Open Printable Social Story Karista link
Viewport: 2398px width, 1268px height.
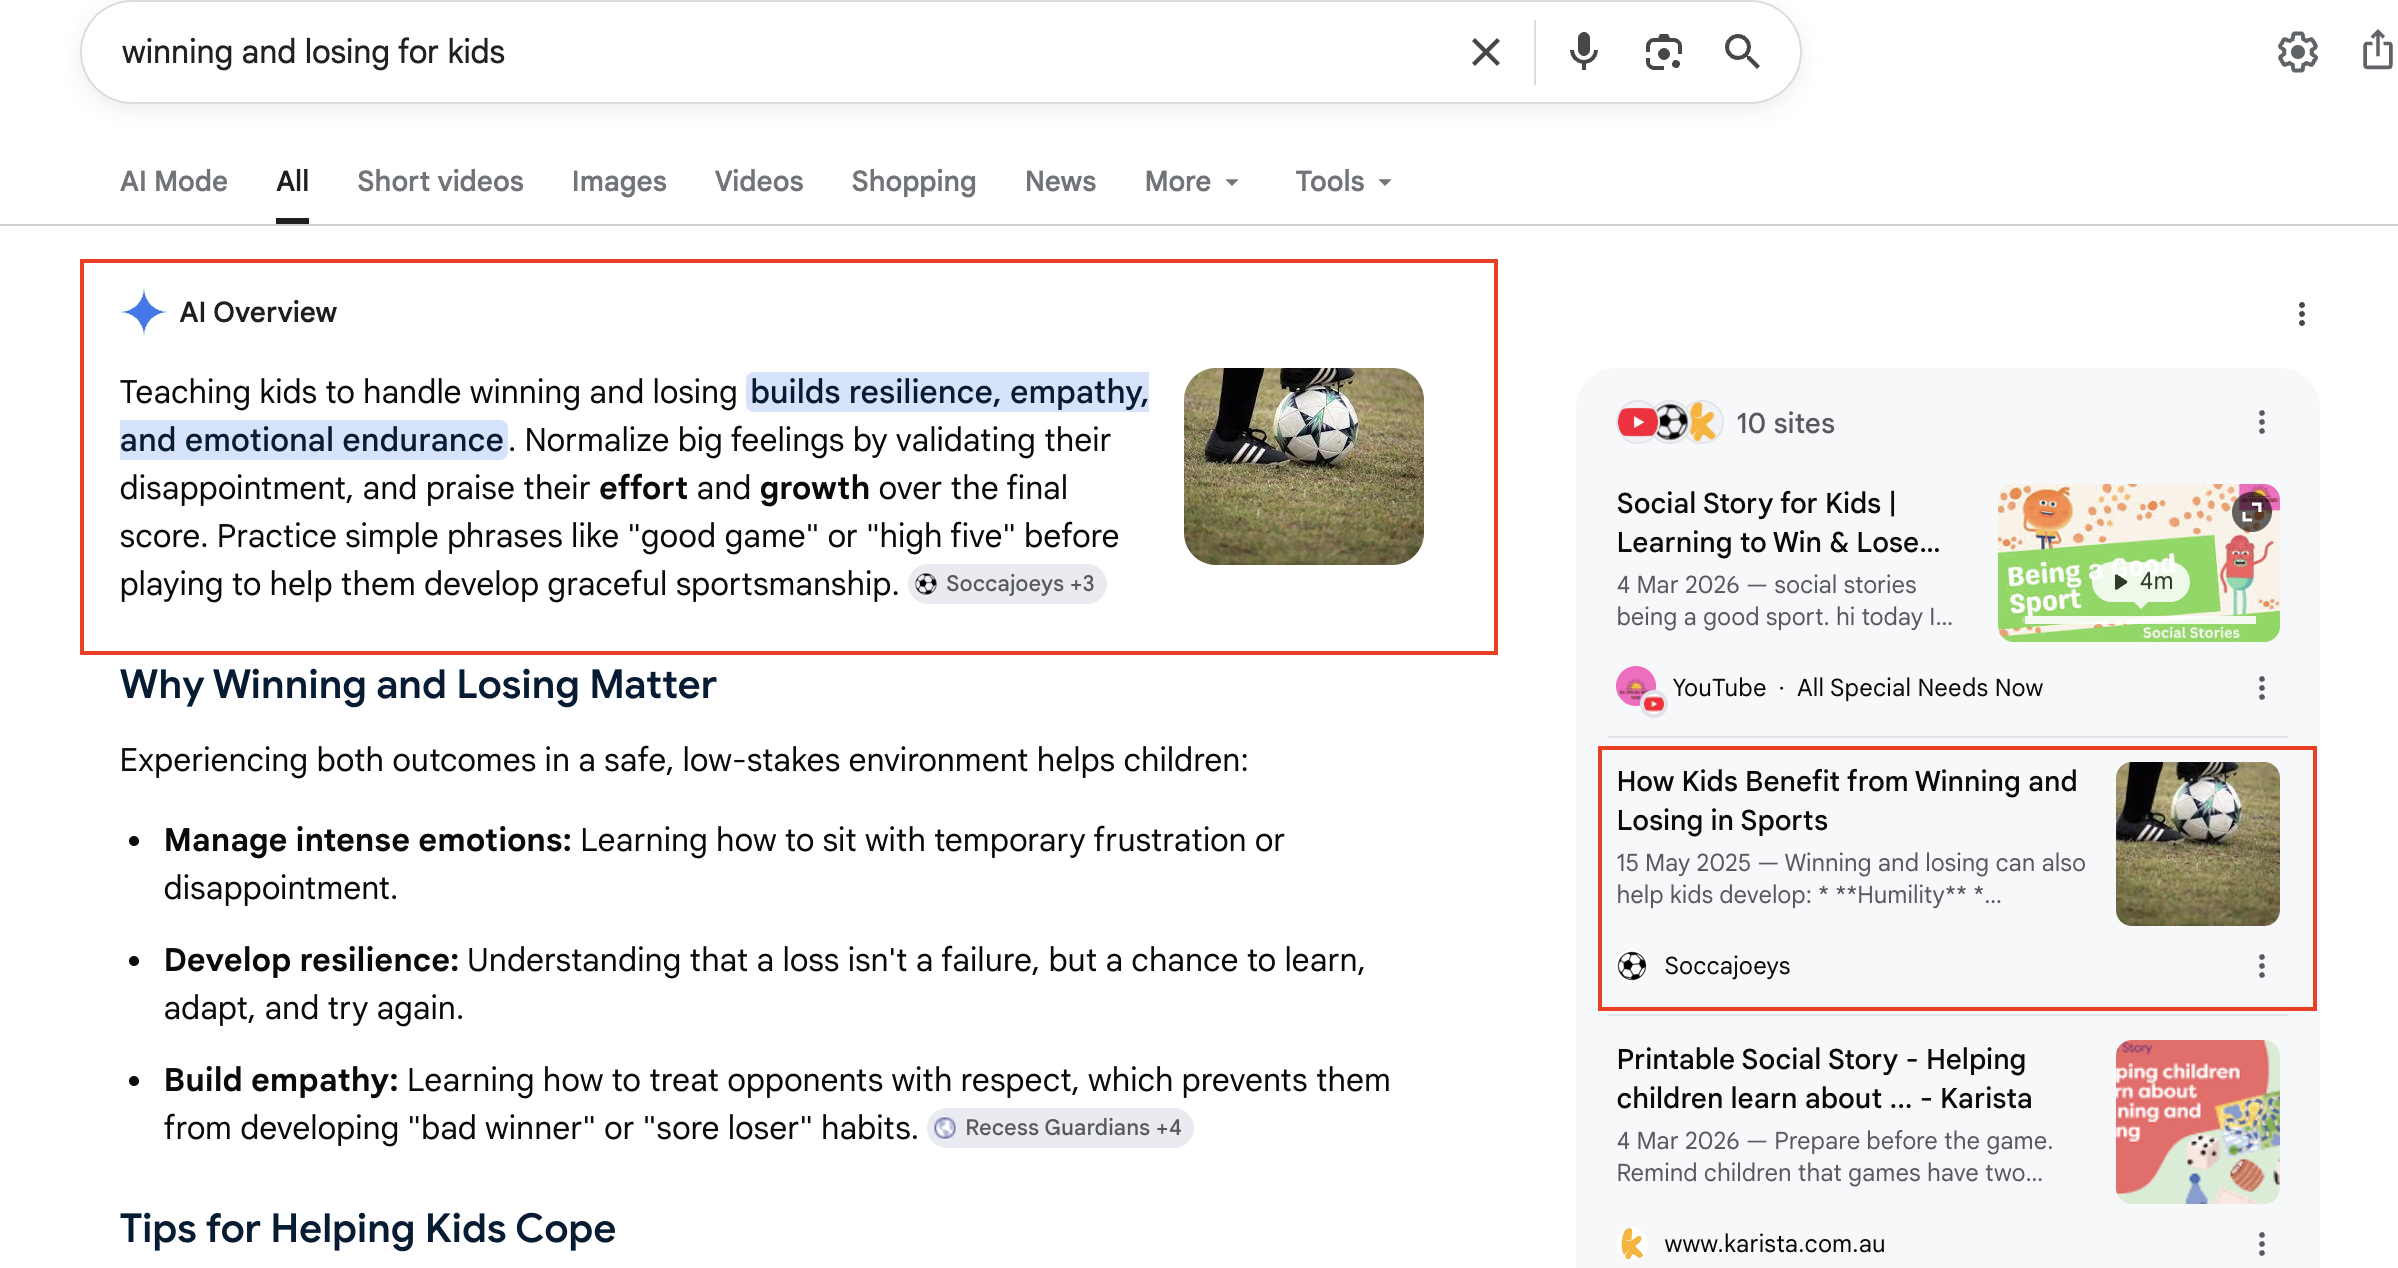click(x=1824, y=1078)
